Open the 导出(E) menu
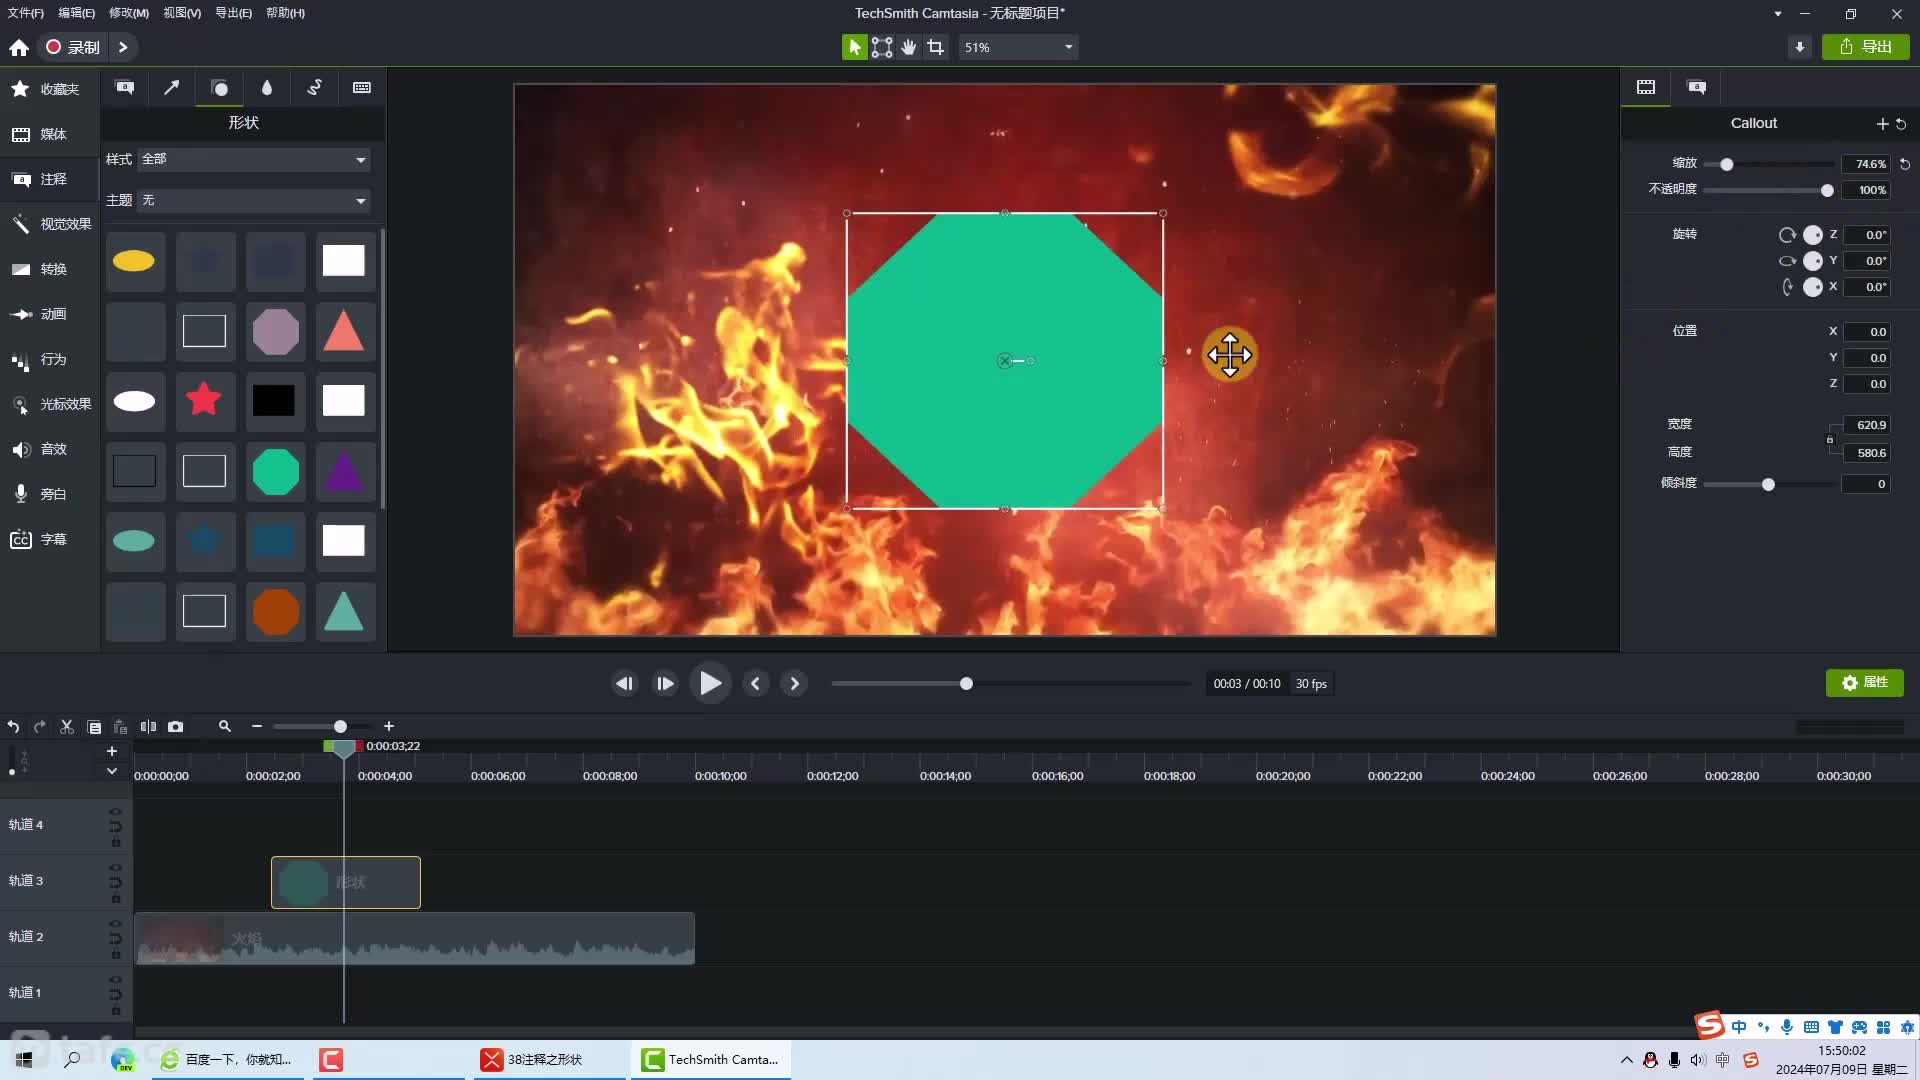Image resolution: width=1920 pixels, height=1080 pixels. 233,13
